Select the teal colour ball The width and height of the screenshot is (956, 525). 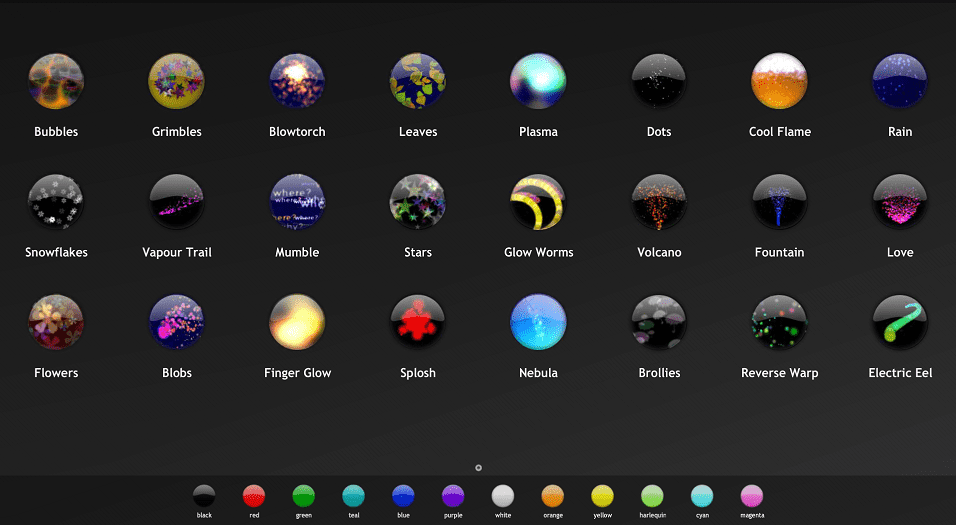point(354,496)
